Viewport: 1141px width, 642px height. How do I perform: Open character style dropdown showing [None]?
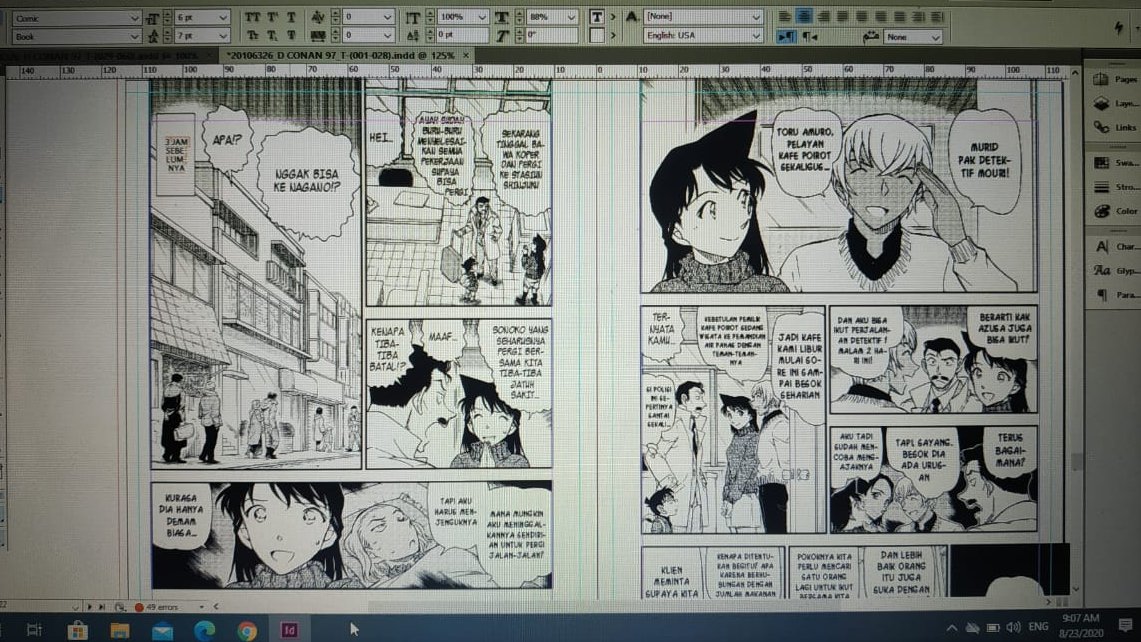click(703, 16)
